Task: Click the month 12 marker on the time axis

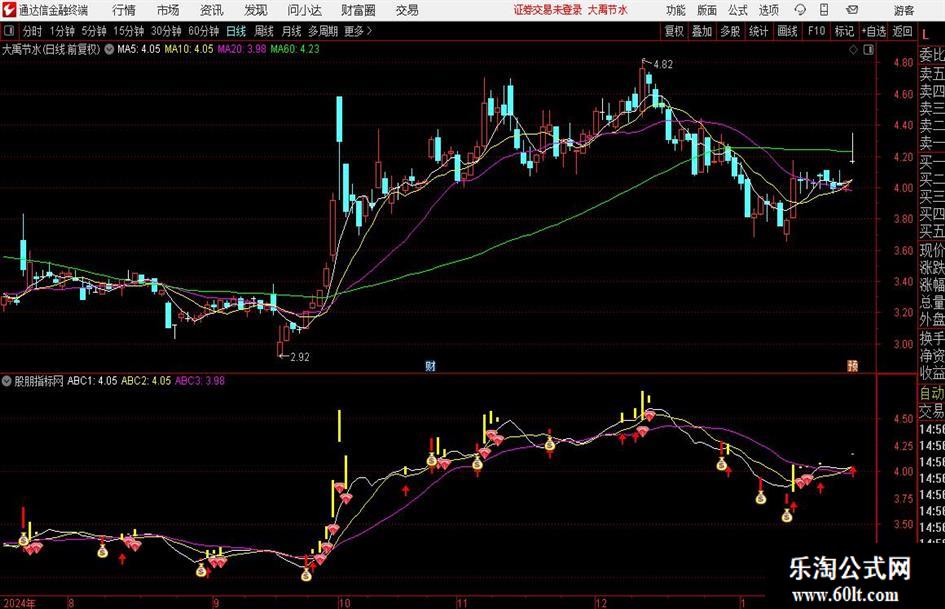Action: [x=601, y=603]
